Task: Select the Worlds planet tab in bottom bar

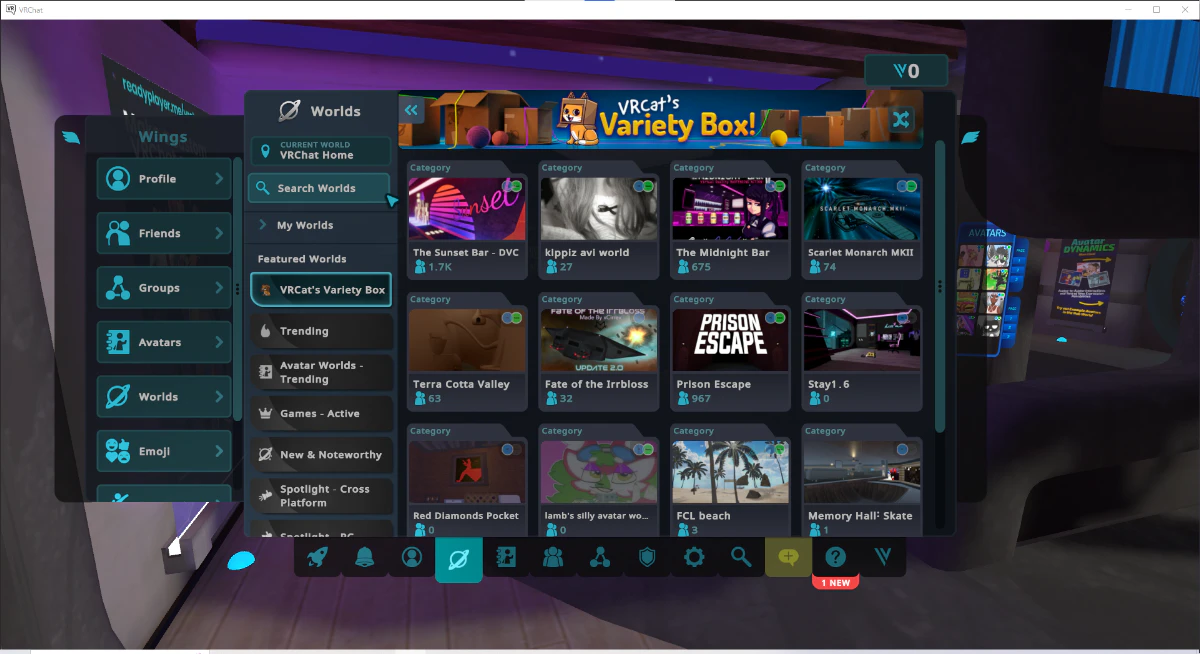Action: (x=459, y=559)
